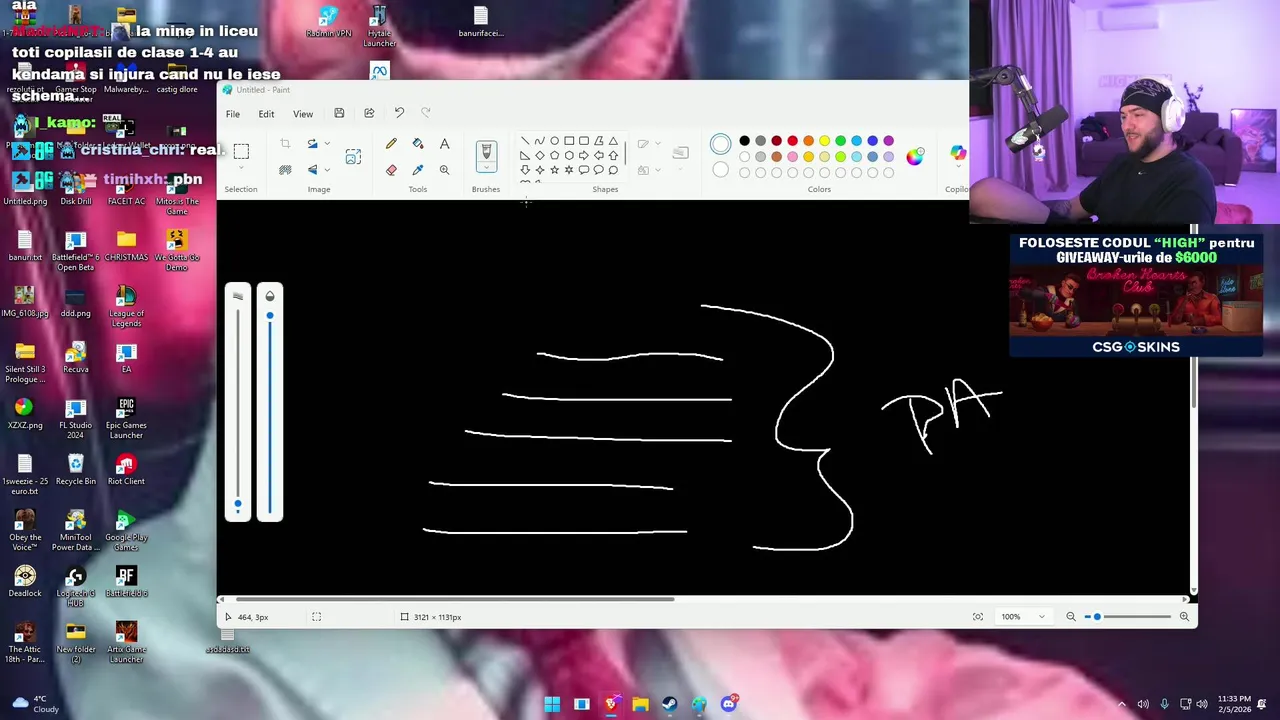Click the Fit to window icon

coord(978,617)
